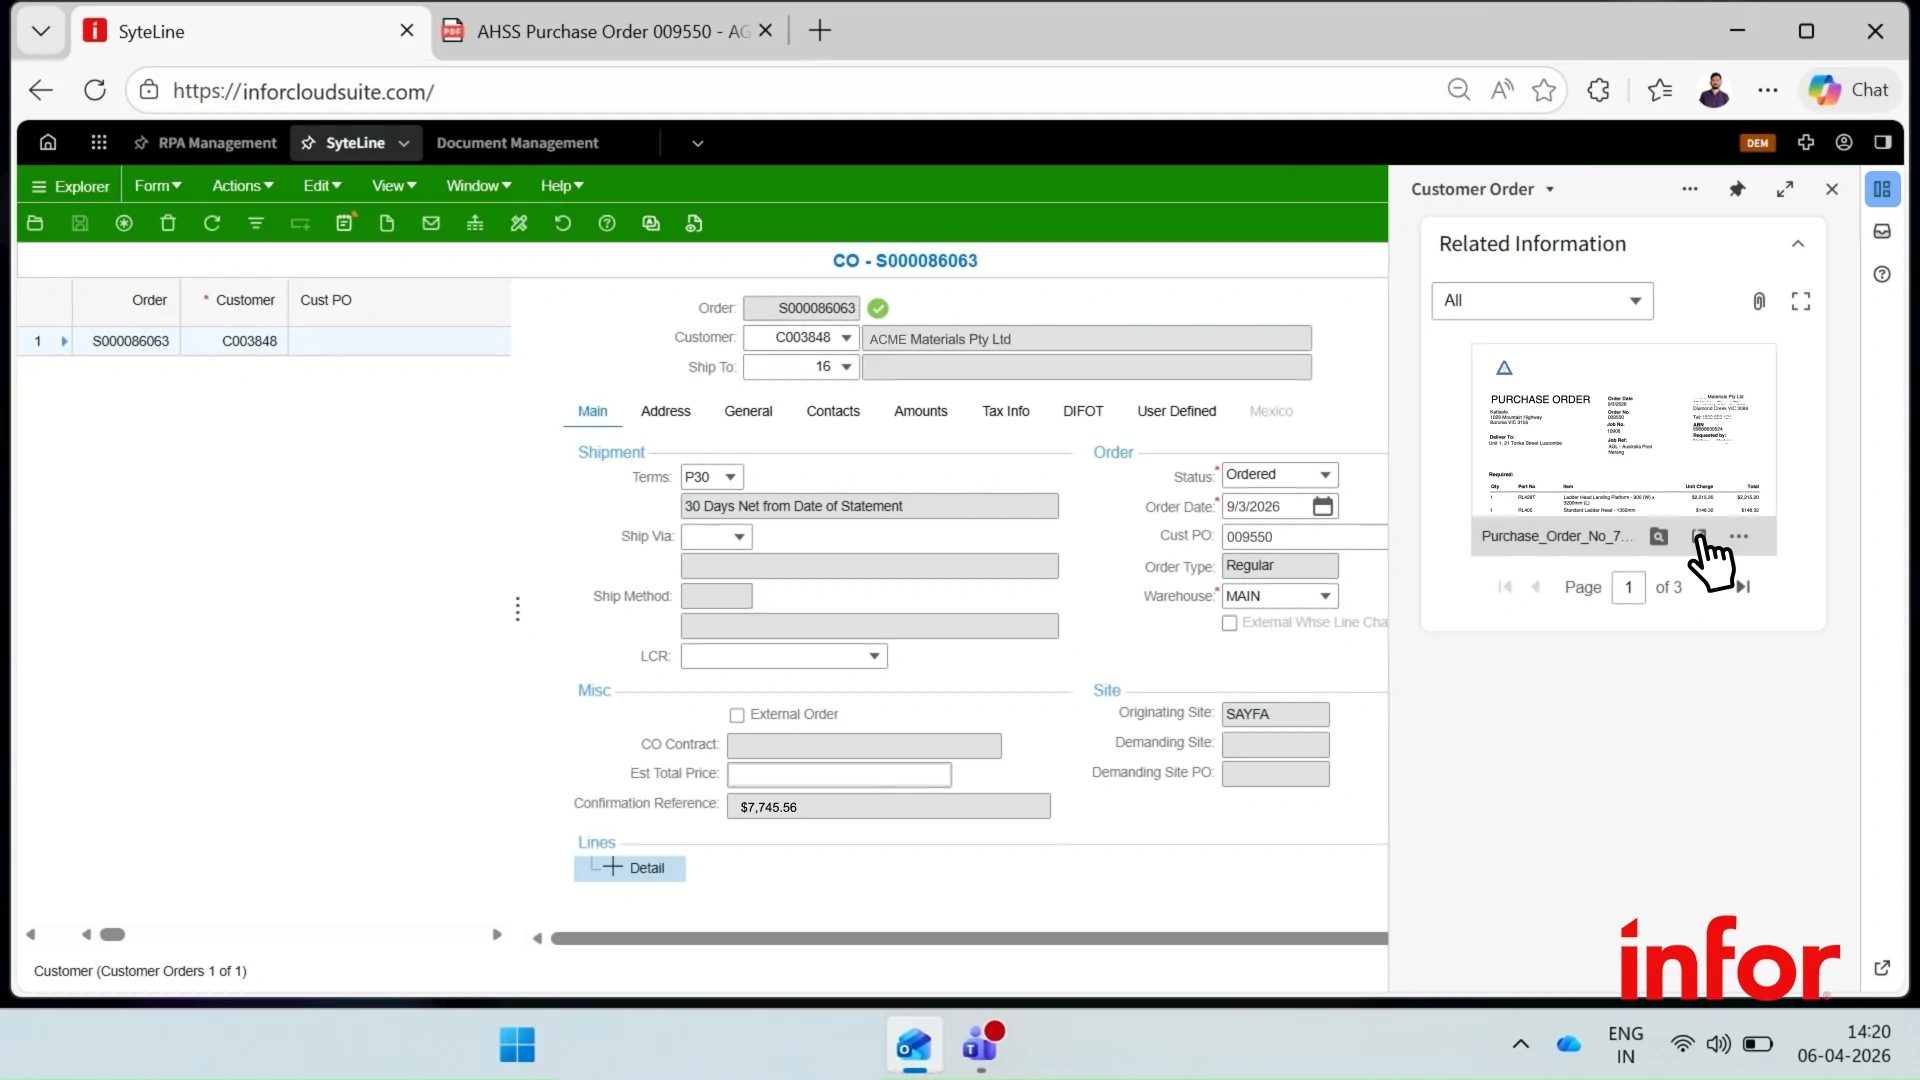Open Microsoft Teams from the taskbar

[981, 1045]
